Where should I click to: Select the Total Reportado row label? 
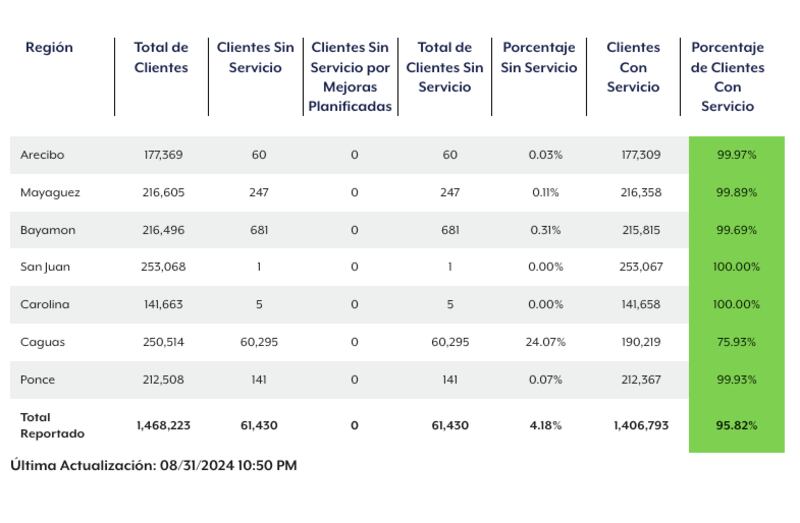pyautogui.click(x=52, y=425)
